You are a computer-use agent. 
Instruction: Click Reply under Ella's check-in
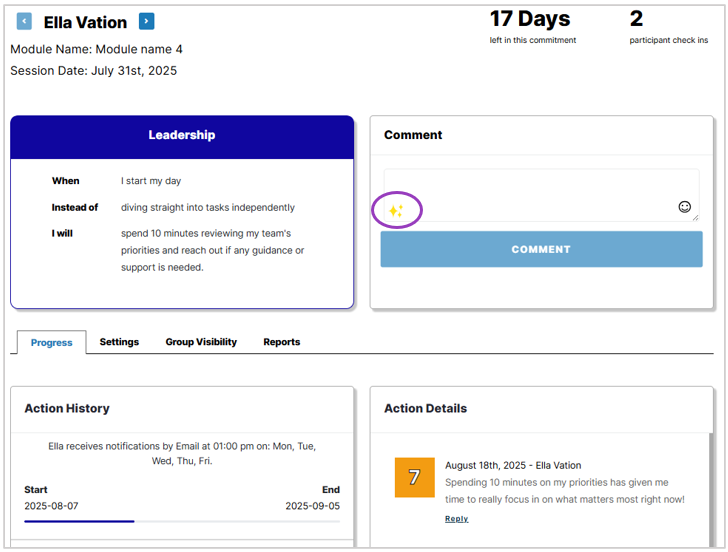pyautogui.click(x=456, y=519)
